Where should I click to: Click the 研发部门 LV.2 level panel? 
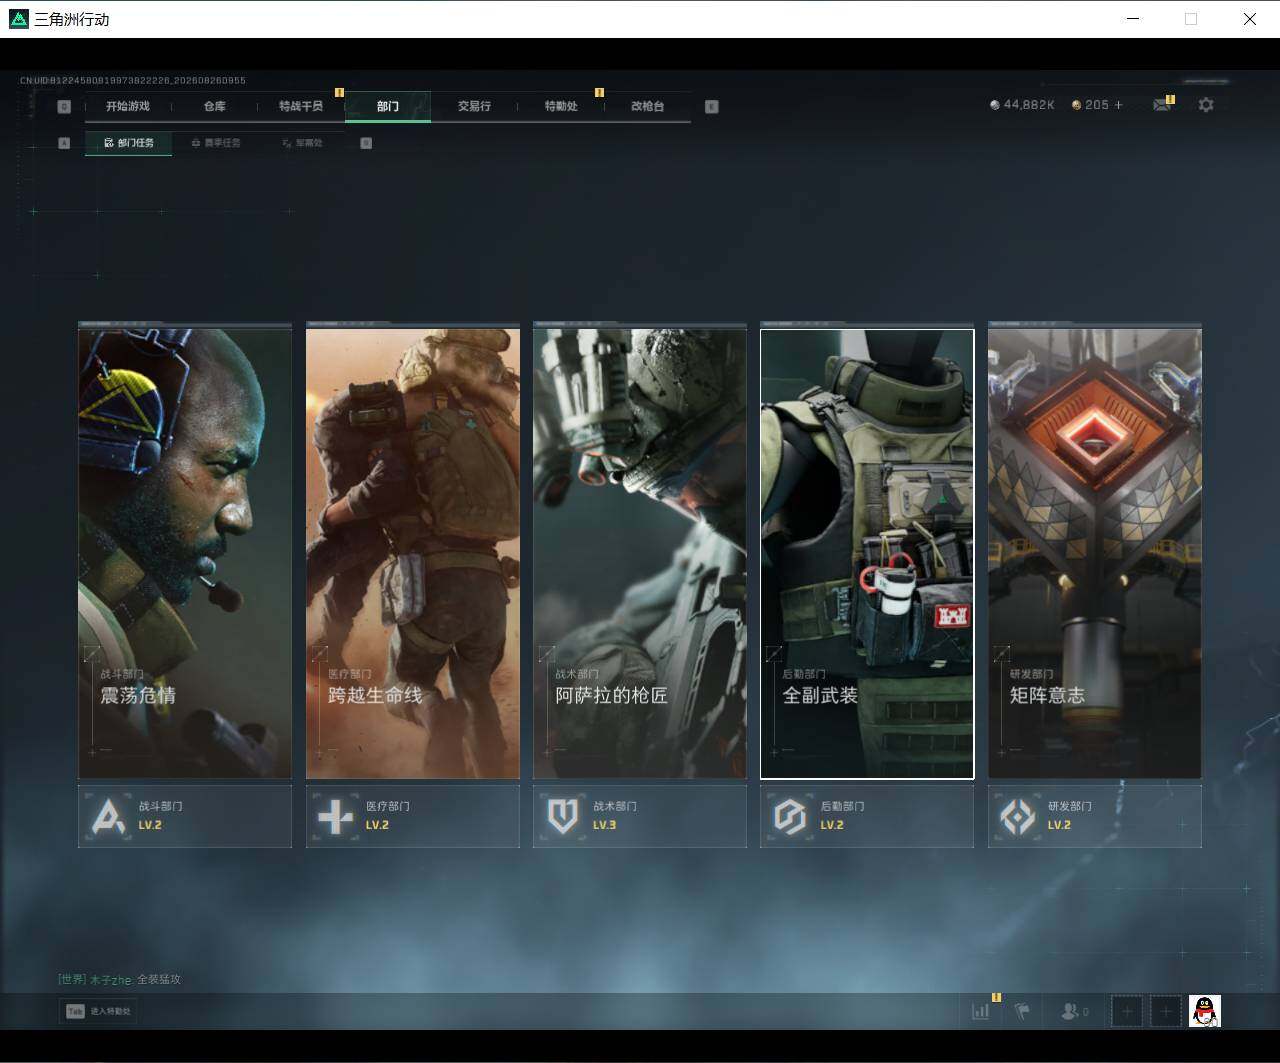pos(1095,816)
